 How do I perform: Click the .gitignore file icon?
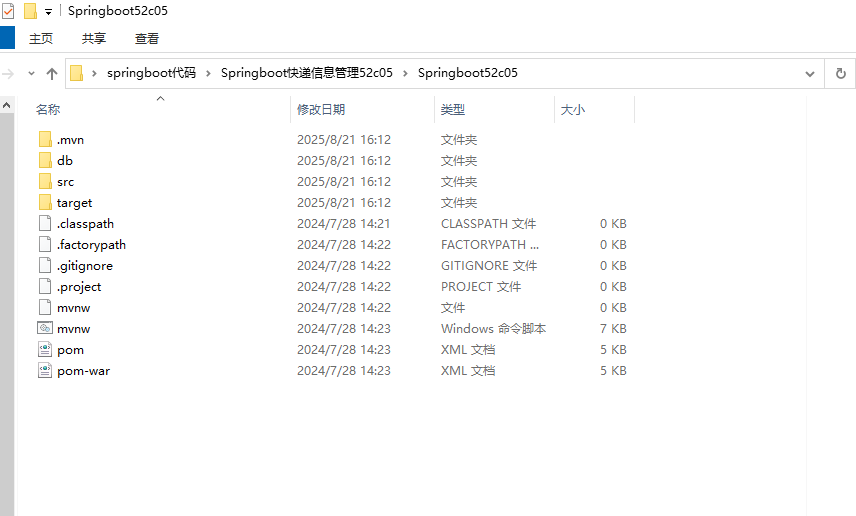[x=45, y=265]
